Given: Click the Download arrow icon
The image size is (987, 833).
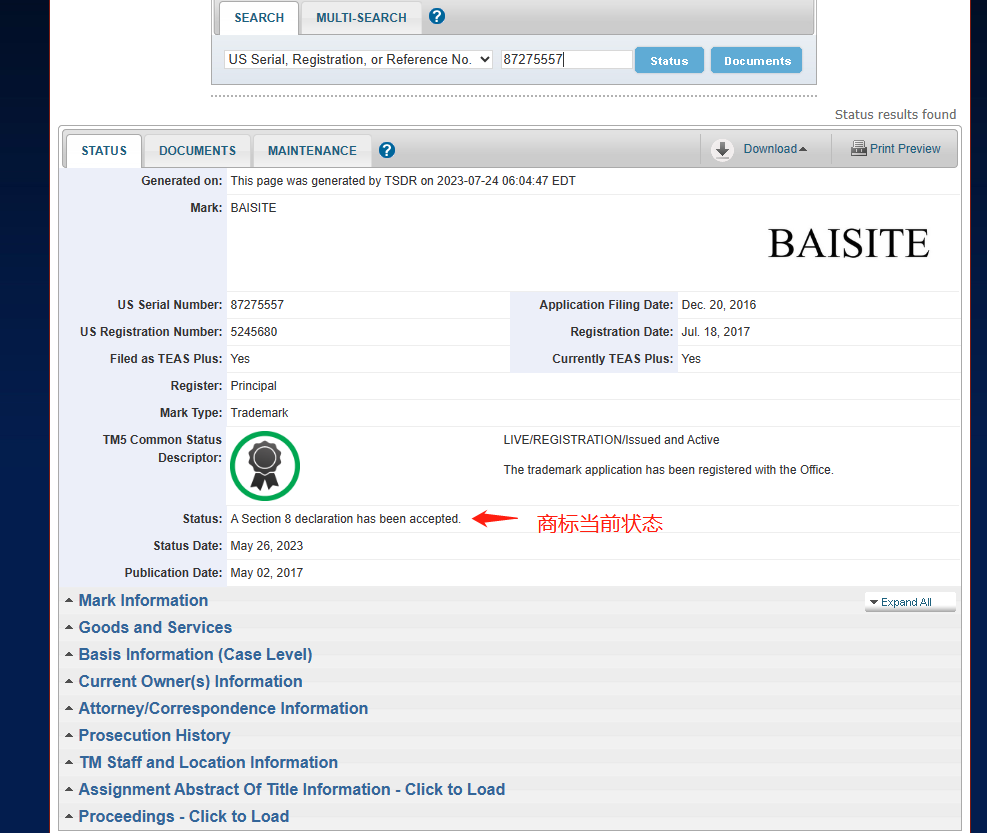Looking at the screenshot, I should tap(722, 150).
